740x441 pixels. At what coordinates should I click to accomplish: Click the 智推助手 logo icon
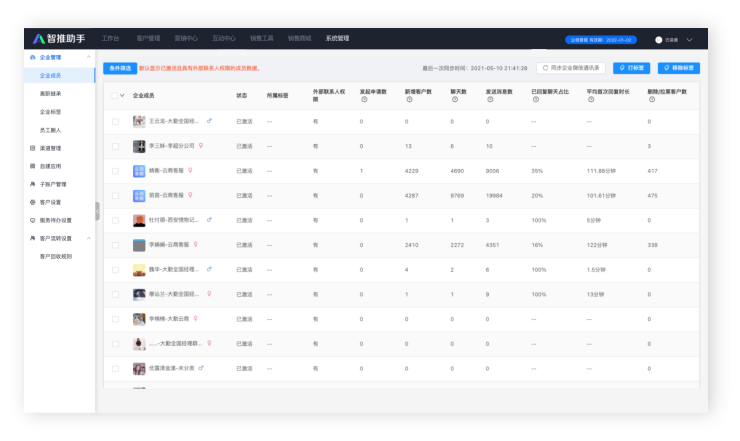coord(39,39)
